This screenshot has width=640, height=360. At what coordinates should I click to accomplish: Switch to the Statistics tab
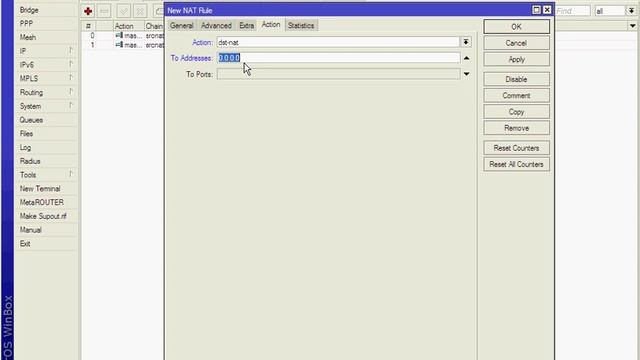301,25
